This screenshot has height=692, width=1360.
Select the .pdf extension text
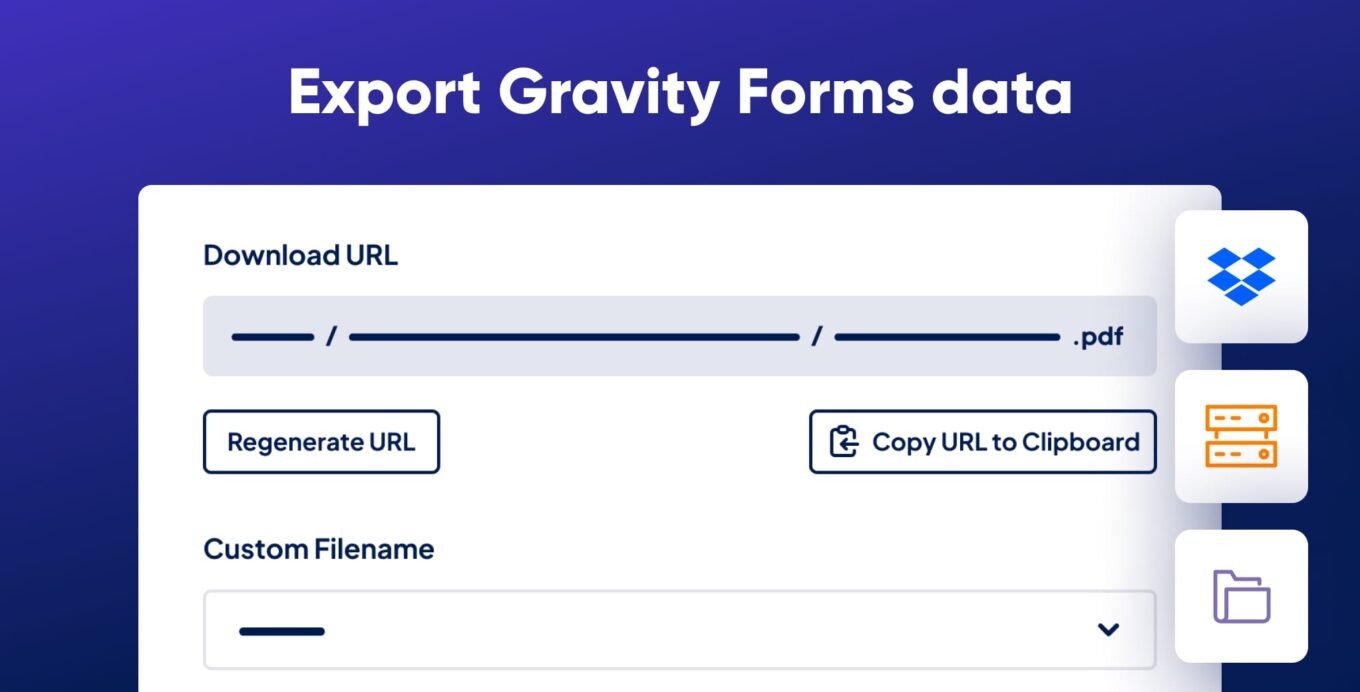[x=1098, y=337]
